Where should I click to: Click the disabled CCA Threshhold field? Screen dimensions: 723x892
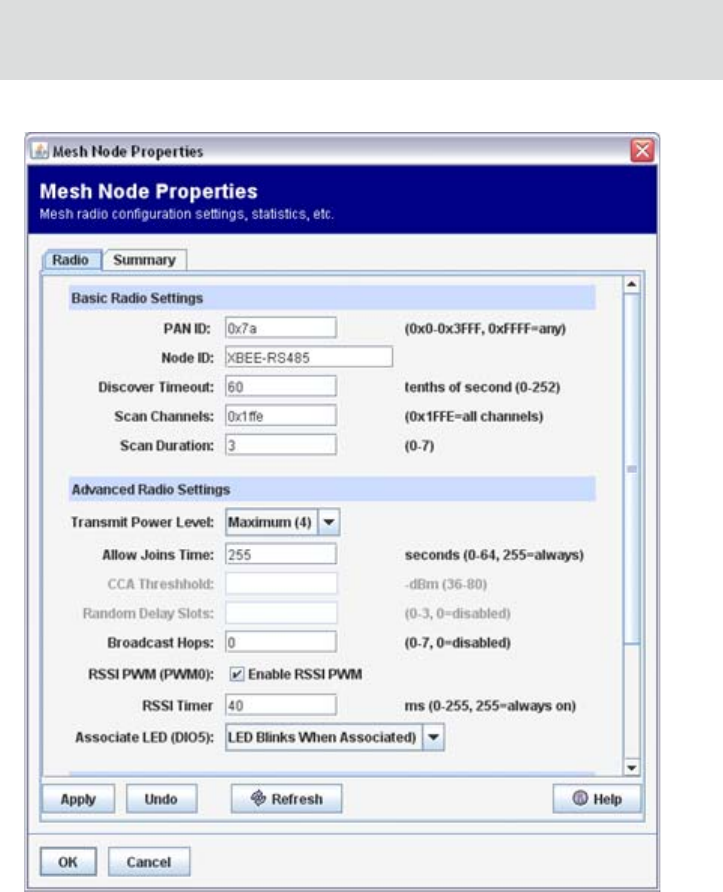[280, 584]
